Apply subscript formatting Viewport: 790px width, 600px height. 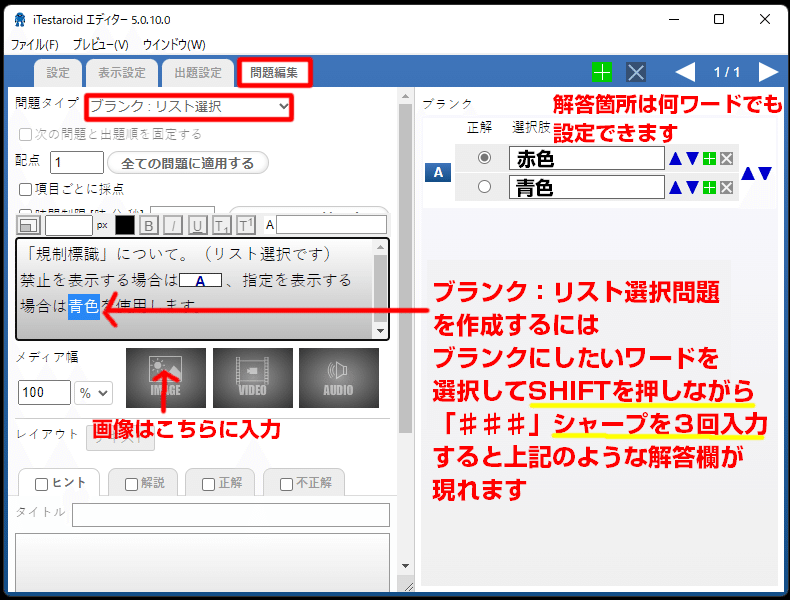pos(222,225)
